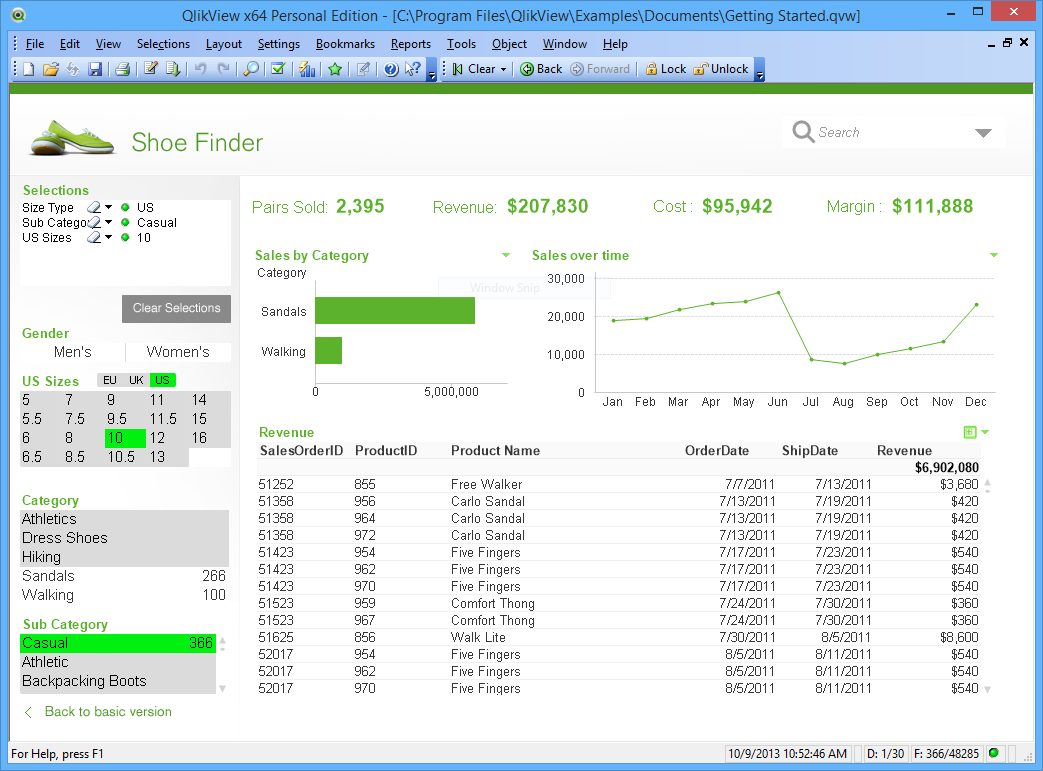Open the Quick Chart wizard icon
Image resolution: width=1043 pixels, height=771 pixels.
tap(307, 69)
